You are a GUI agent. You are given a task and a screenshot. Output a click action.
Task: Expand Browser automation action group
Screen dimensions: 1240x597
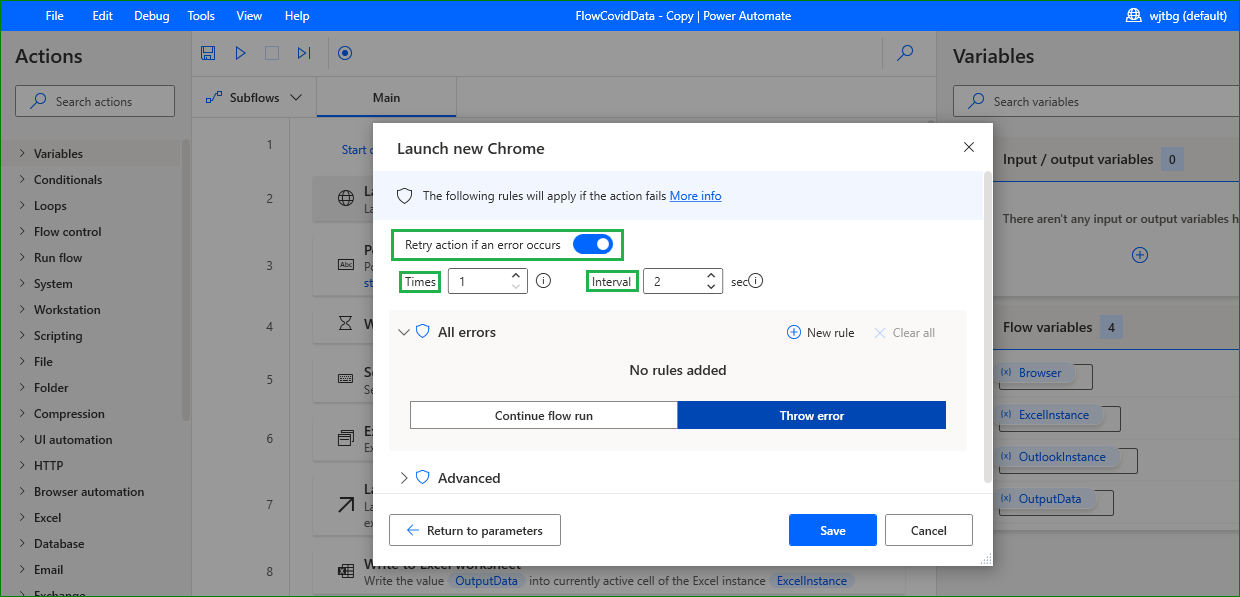[22, 492]
